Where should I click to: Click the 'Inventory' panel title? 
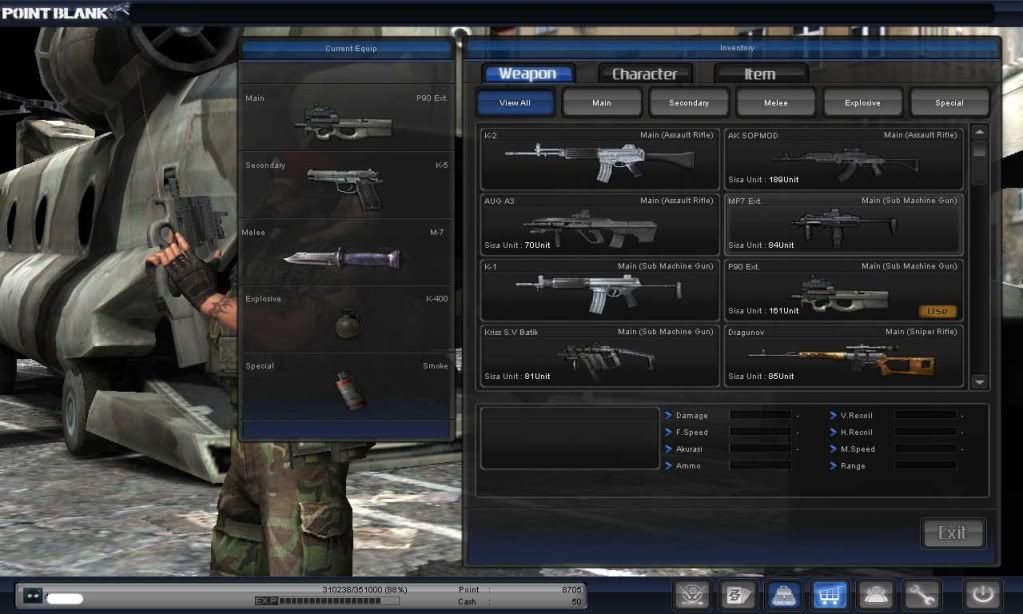[x=737, y=48]
